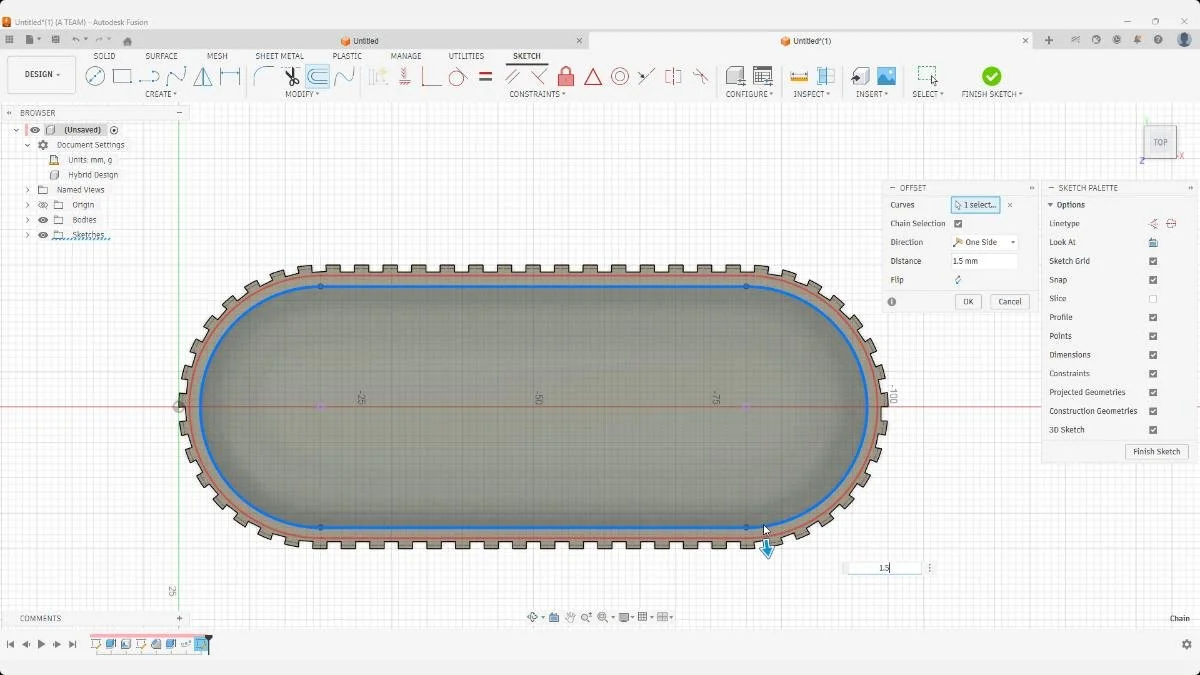Open the SHEET METAL tab
This screenshot has height=675, width=1200.
coord(279,56)
